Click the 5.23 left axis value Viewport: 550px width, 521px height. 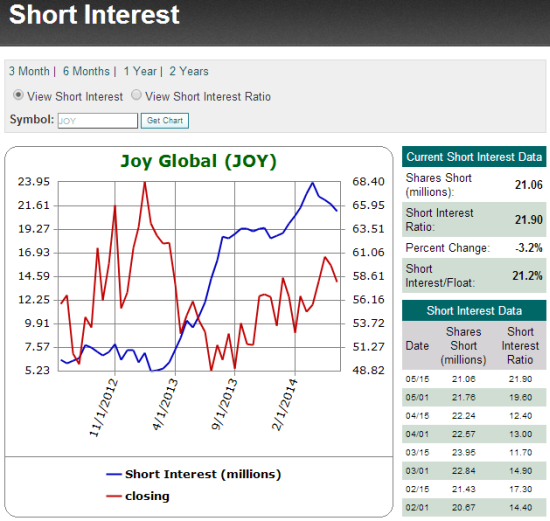(37, 370)
